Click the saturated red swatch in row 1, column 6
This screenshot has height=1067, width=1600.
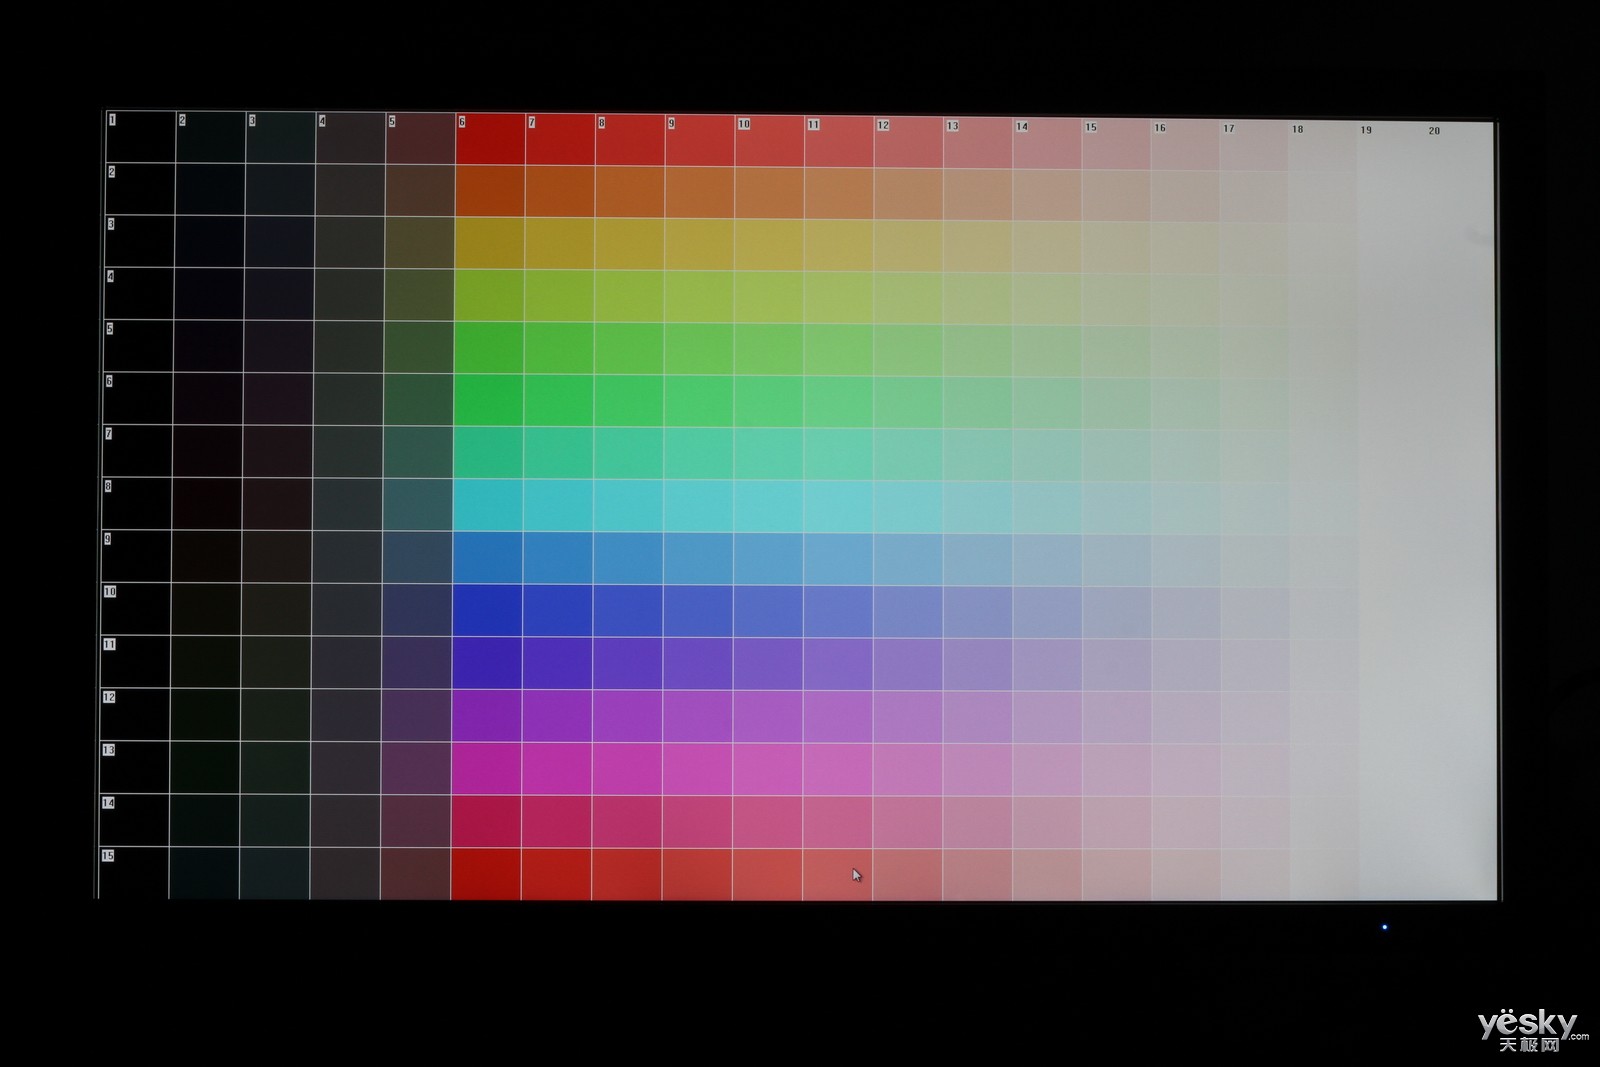point(490,139)
